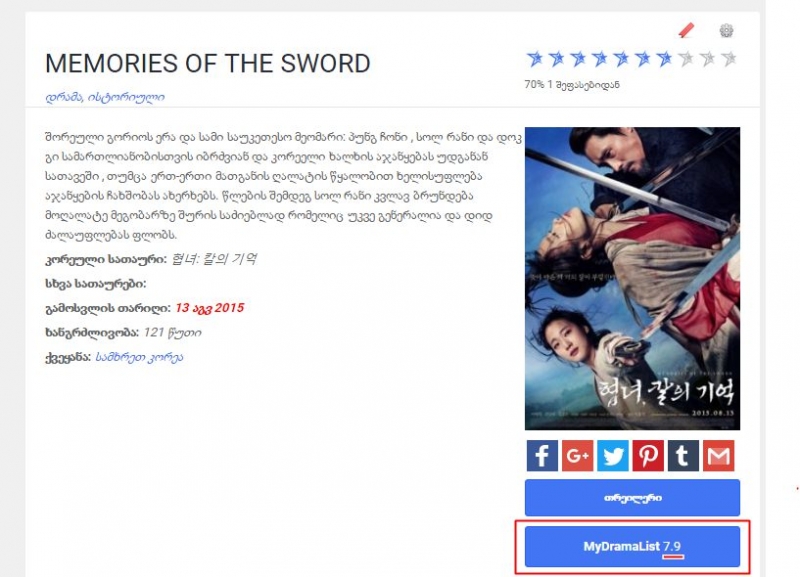Click the blue trailer button
Viewport: 800px width, 577px height.
click(x=632, y=497)
